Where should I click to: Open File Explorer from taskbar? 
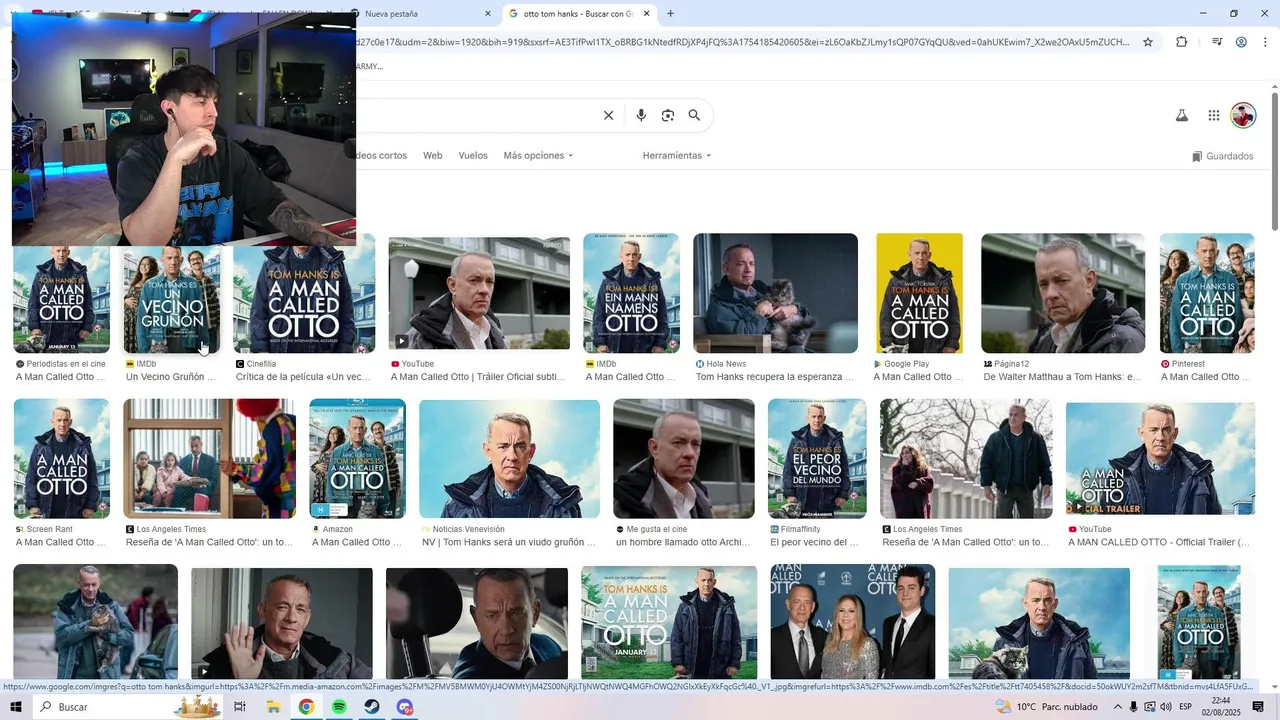point(273,707)
